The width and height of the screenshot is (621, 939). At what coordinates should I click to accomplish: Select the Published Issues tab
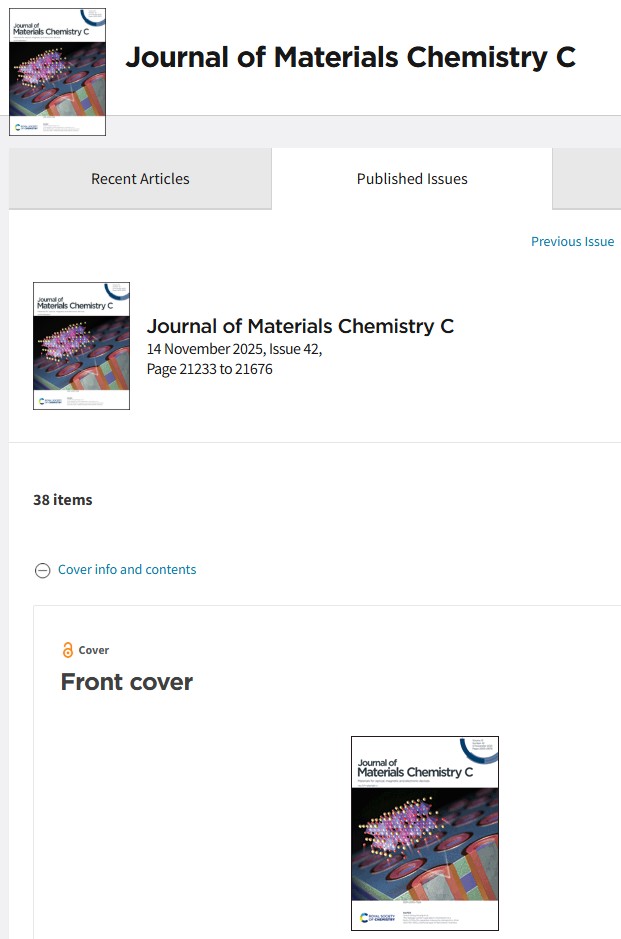tap(412, 178)
